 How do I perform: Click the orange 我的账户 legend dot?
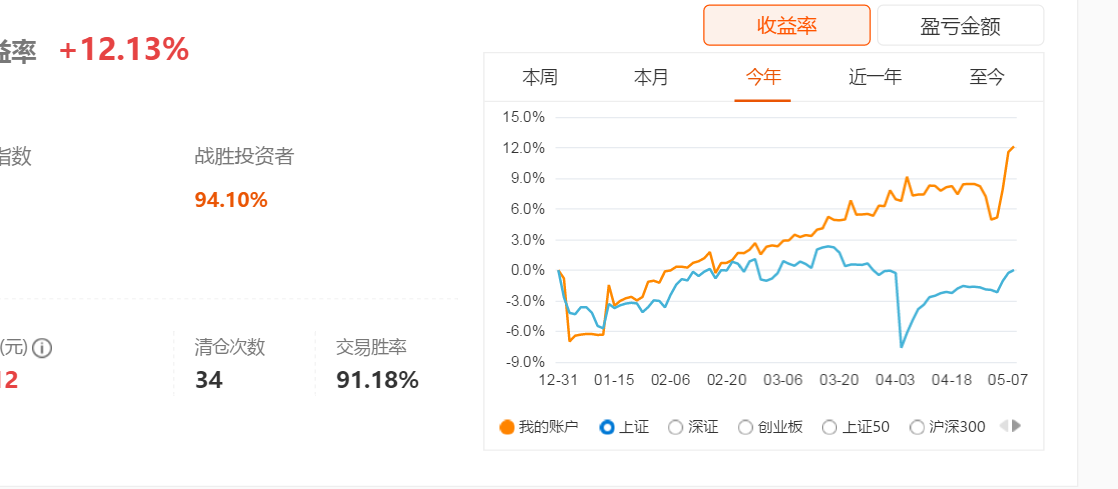point(507,427)
